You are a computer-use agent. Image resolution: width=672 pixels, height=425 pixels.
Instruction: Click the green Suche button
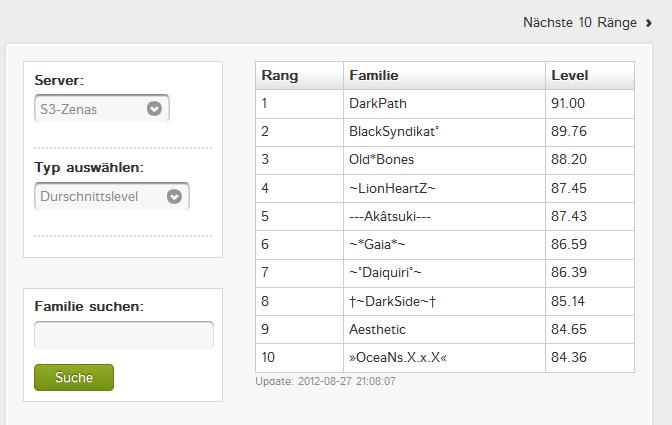point(74,377)
